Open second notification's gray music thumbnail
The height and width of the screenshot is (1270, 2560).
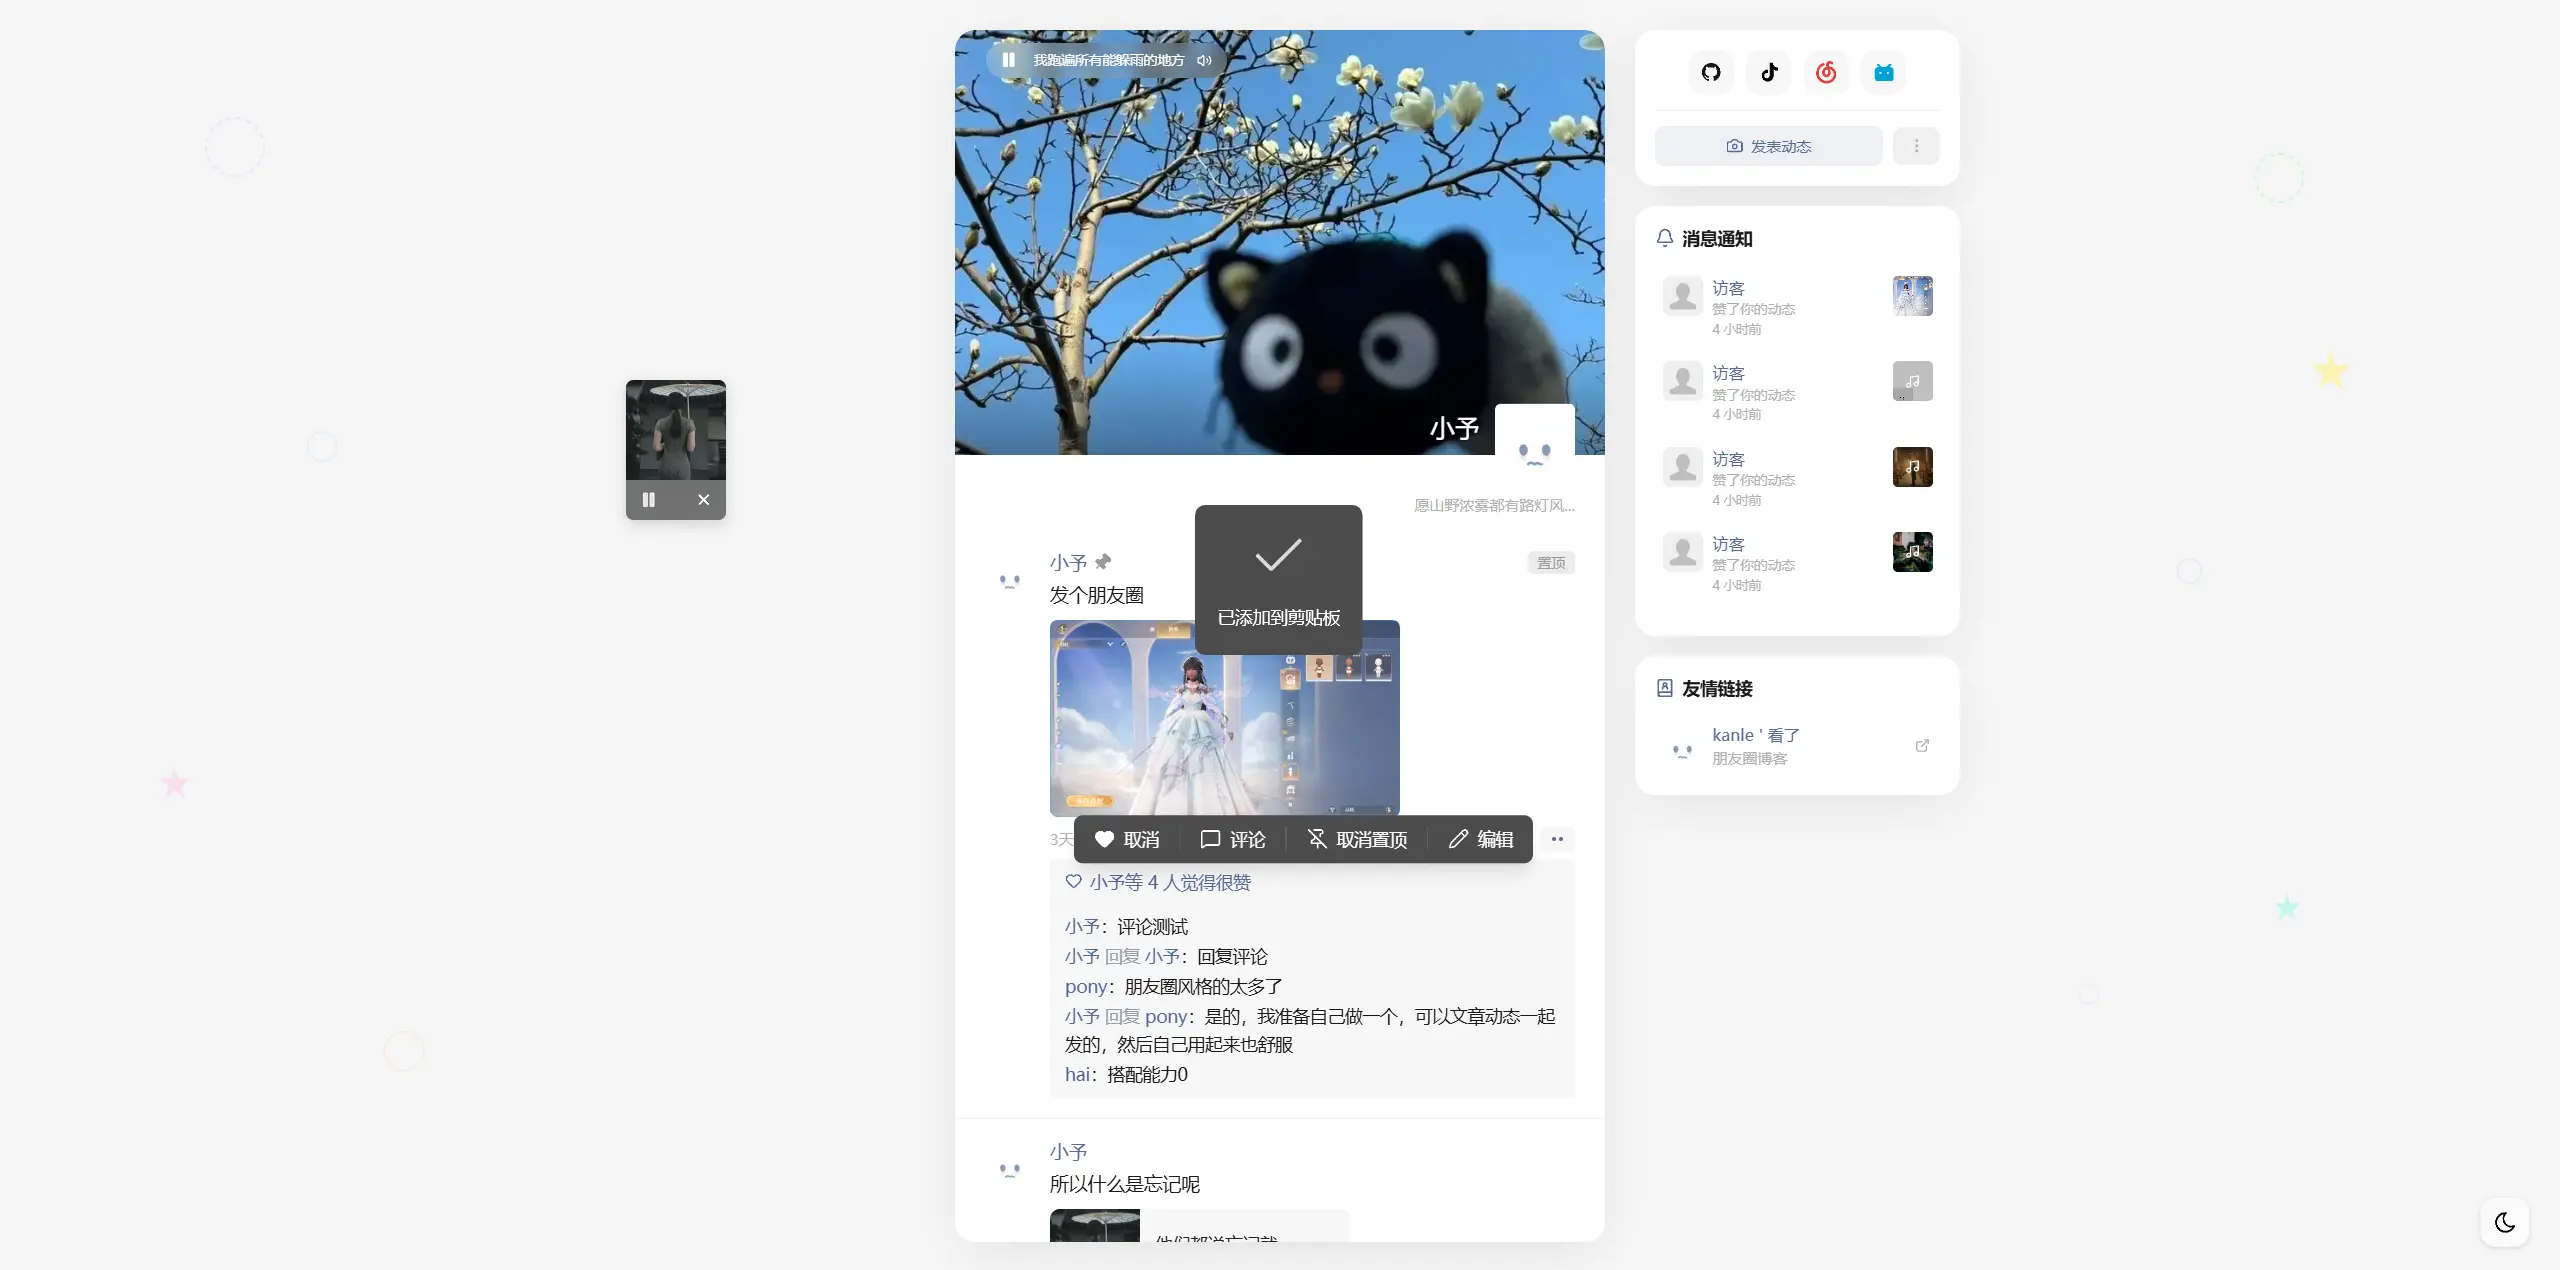point(1912,381)
